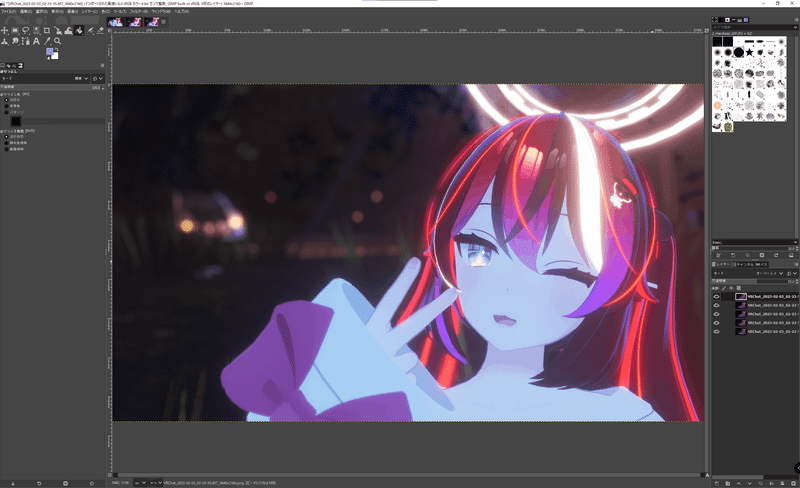Screen dimensions: 800x488
Task: Choose 選択範囲 fill whole selection radio
Action: pos(6,137)
